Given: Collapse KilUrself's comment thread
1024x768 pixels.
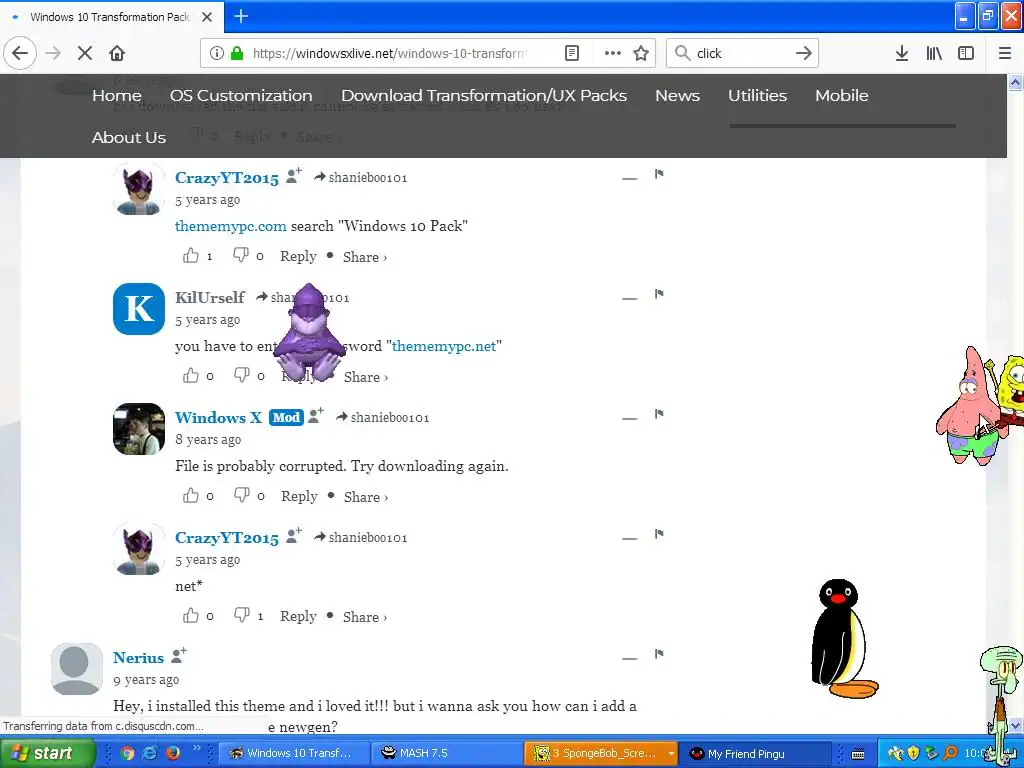Looking at the screenshot, I should click(x=630, y=298).
